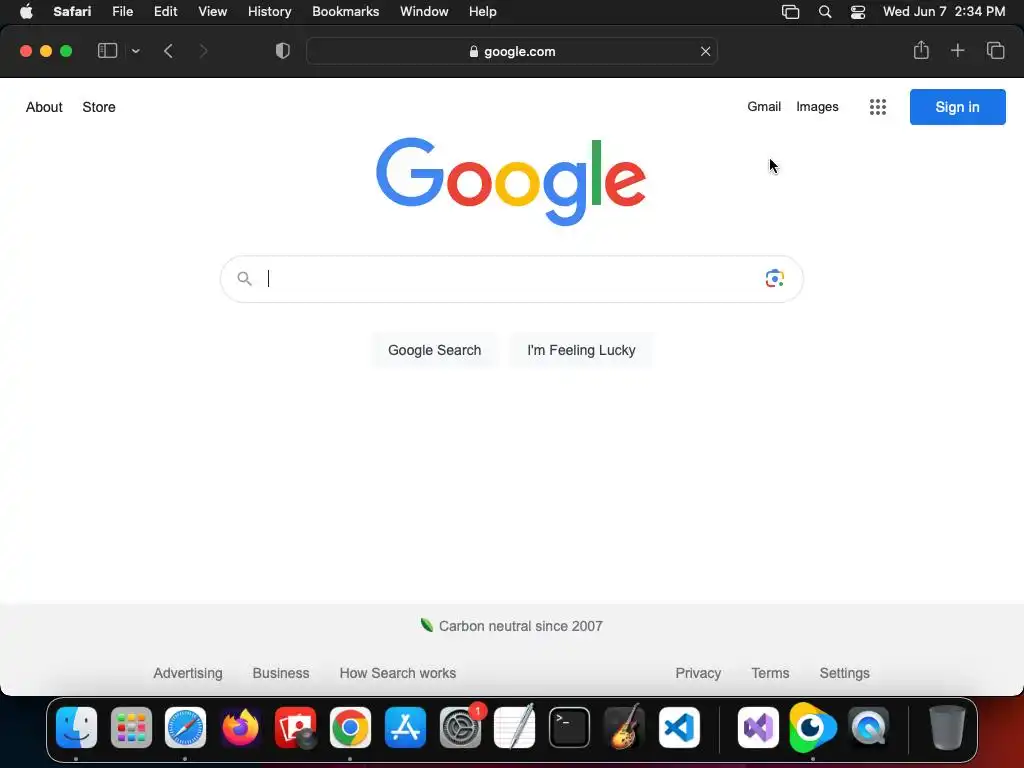
Task: Open TextEdit from the Dock
Action: tap(515, 727)
